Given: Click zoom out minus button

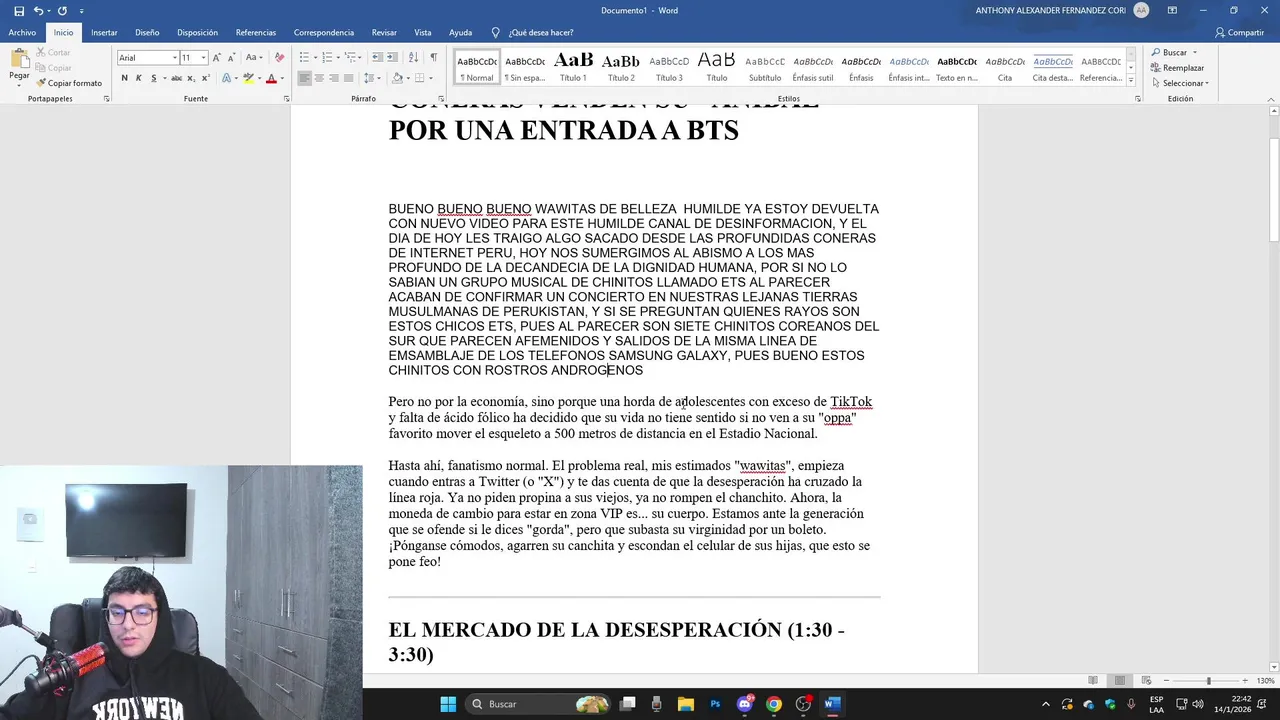Looking at the screenshot, I should point(1168,681).
